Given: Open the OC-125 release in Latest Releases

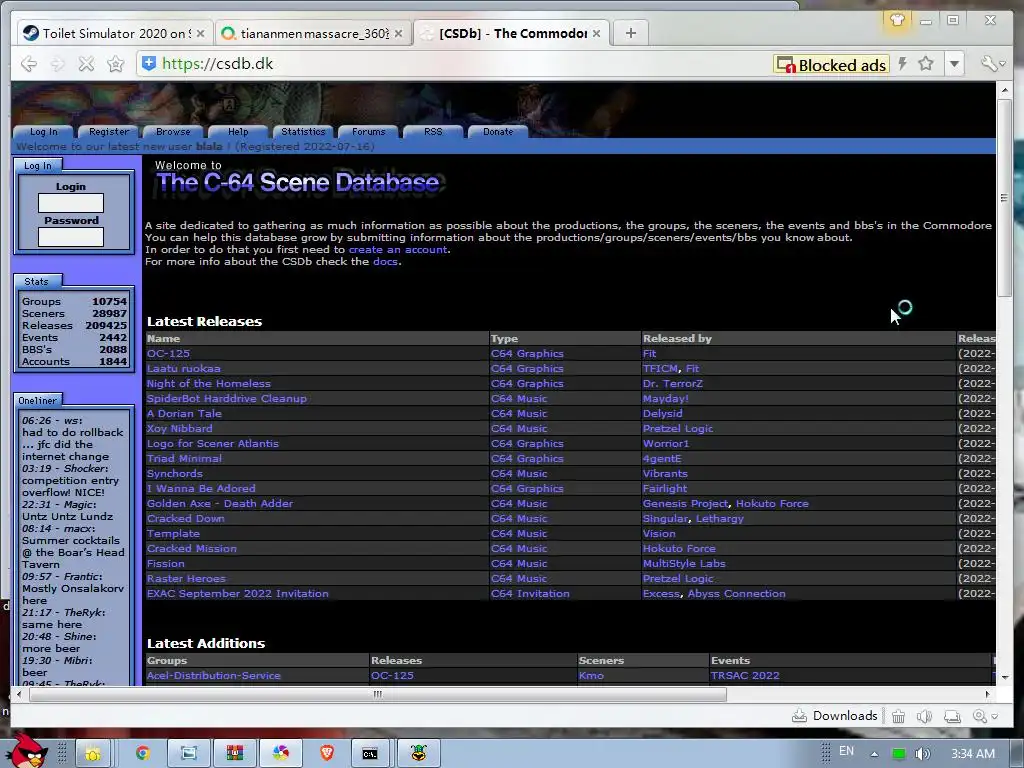Looking at the screenshot, I should [168, 353].
